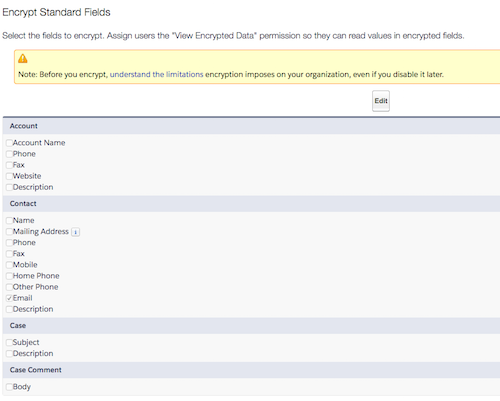This screenshot has height=401, width=500.
Task: Enable the Mailing Address checkbox
Action: [9, 232]
